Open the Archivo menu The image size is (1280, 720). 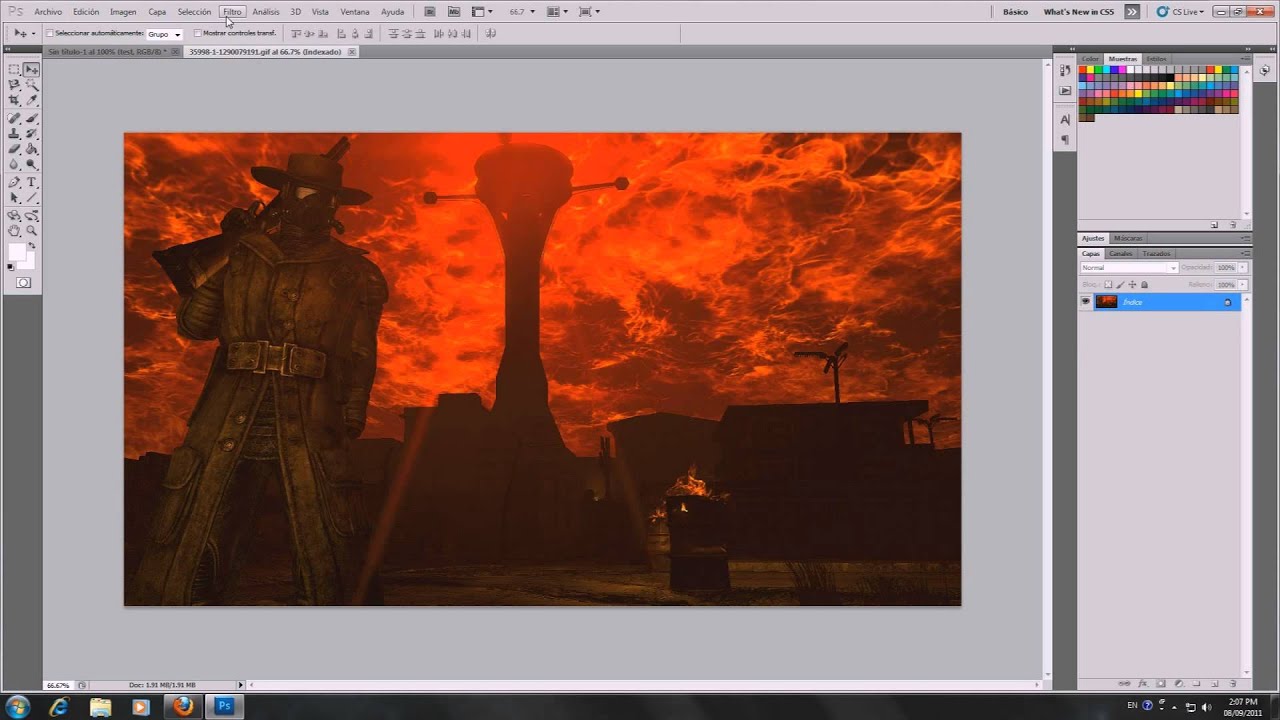point(48,12)
